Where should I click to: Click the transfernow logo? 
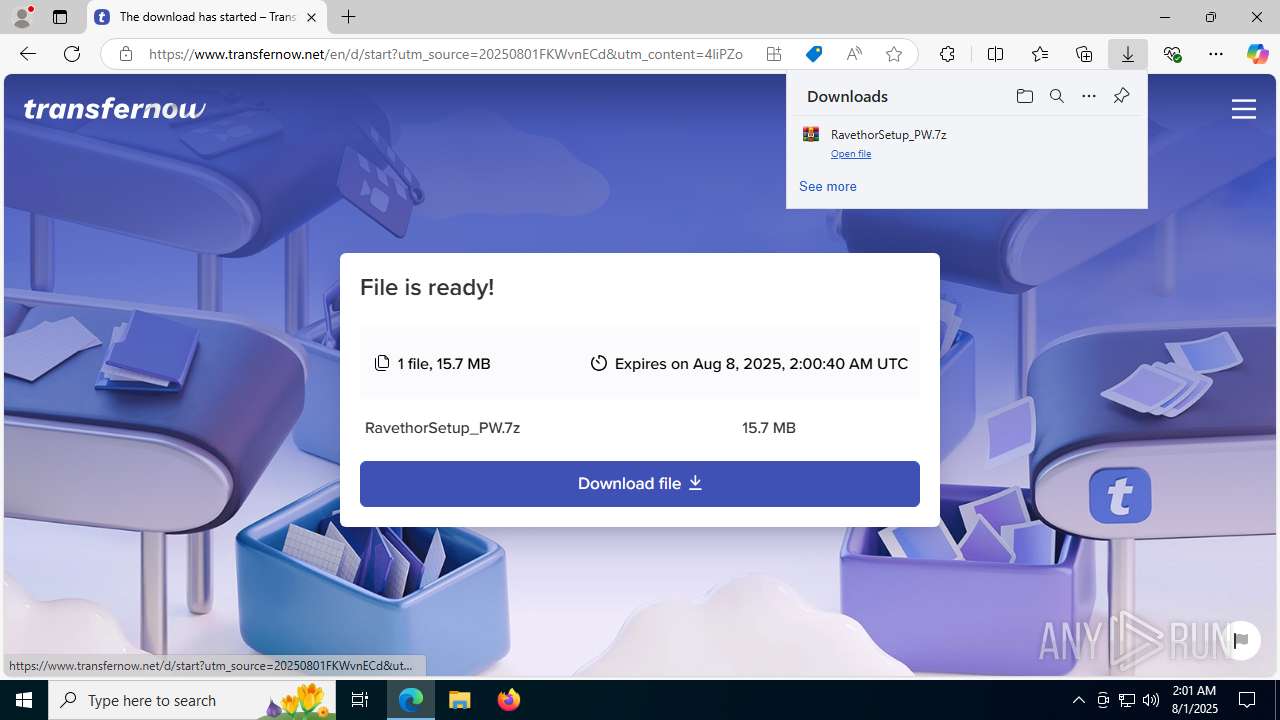tap(115, 108)
